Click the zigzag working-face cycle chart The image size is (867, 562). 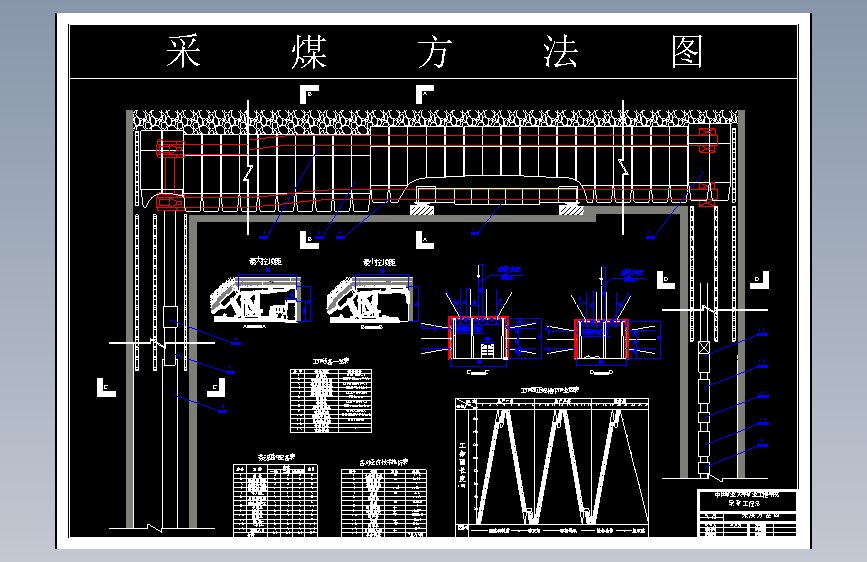(x=552, y=467)
